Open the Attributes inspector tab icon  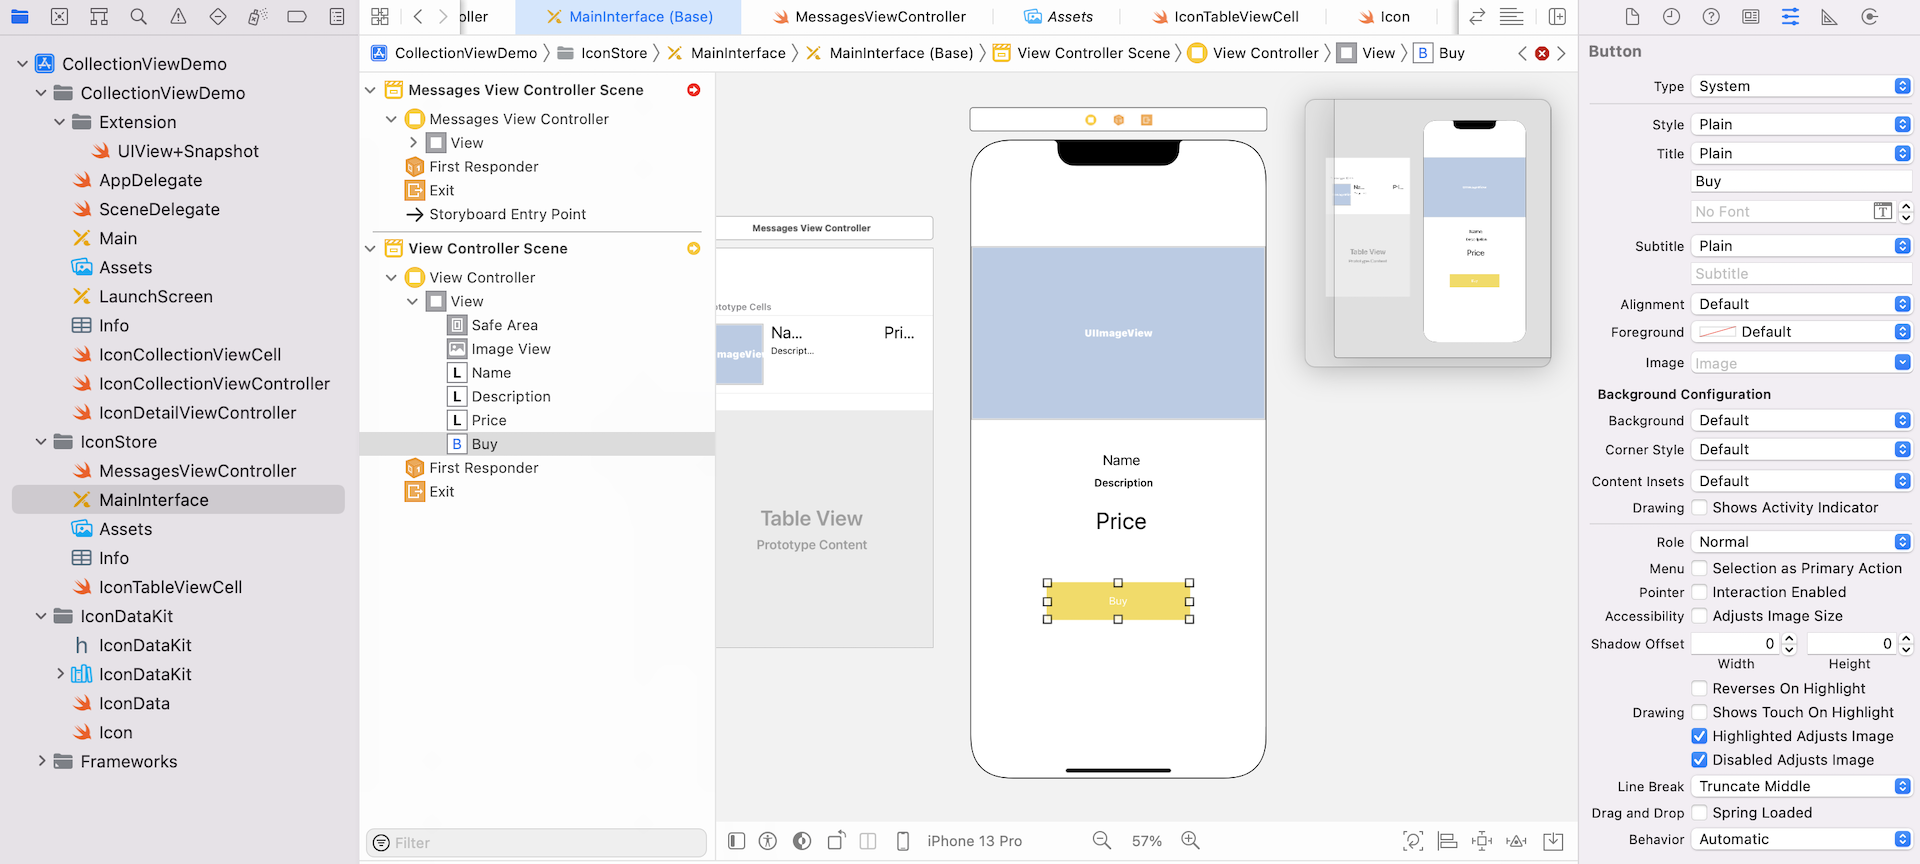point(1790,17)
